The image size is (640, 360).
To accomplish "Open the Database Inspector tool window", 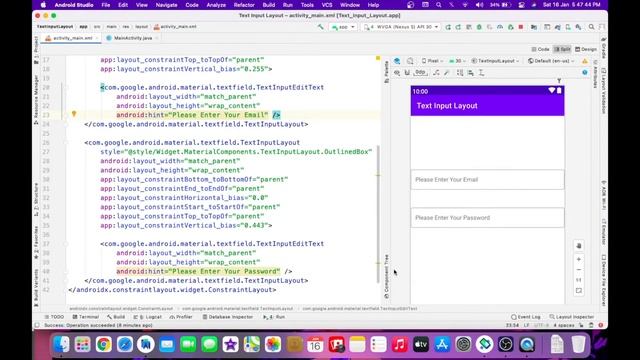I will pyautogui.click(x=228, y=317).
